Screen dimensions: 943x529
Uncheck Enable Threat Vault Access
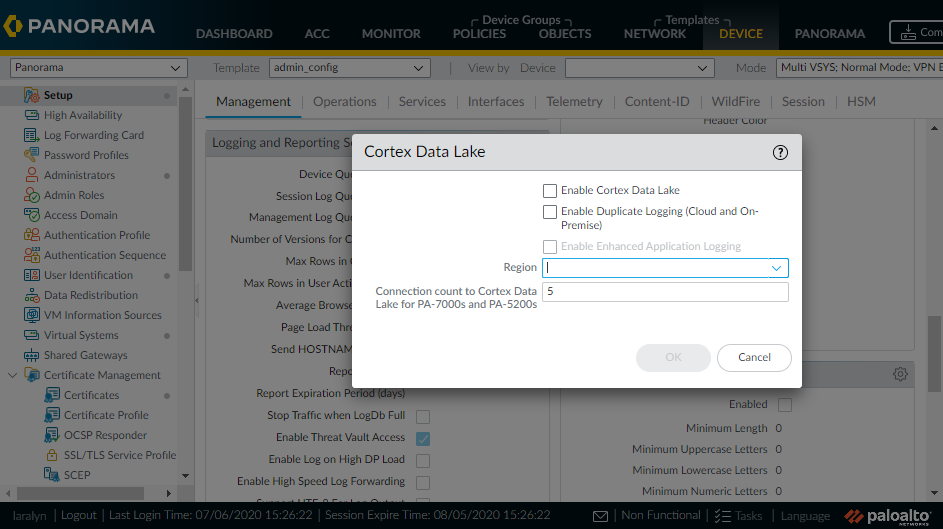point(423,438)
